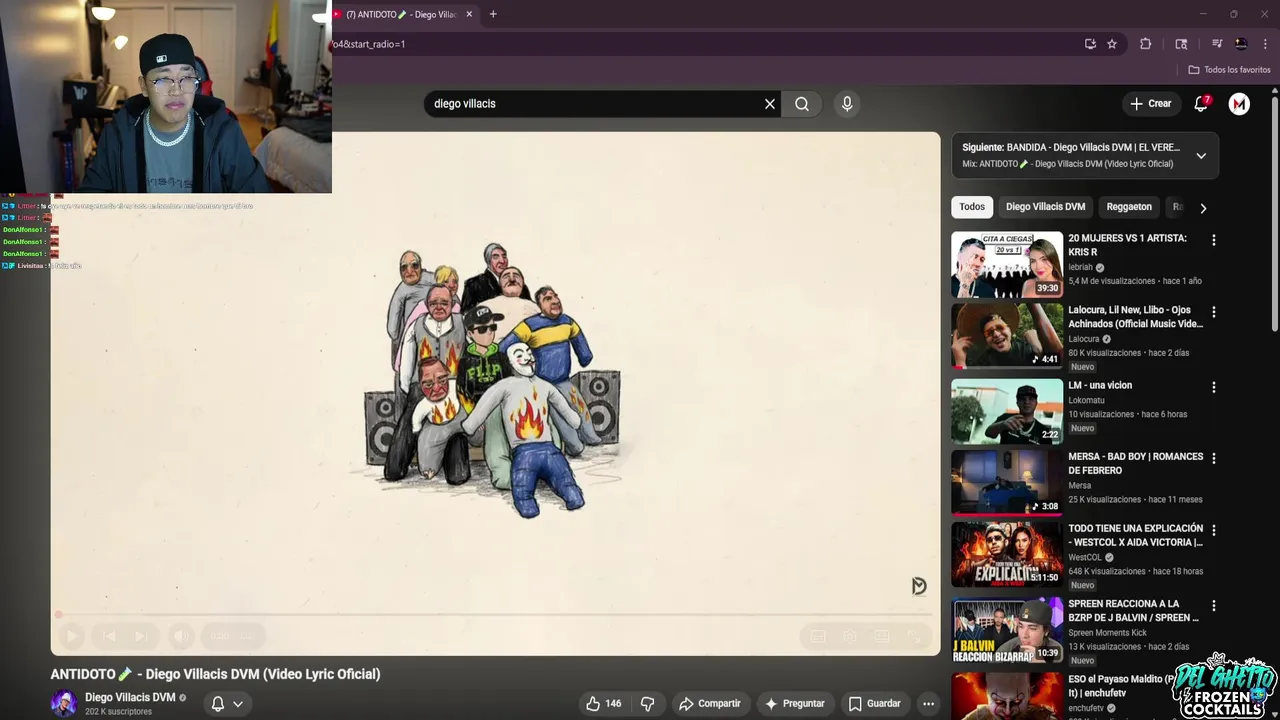Show more filter chips arrow
This screenshot has height=720, width=1280.
coord(1203,208)
